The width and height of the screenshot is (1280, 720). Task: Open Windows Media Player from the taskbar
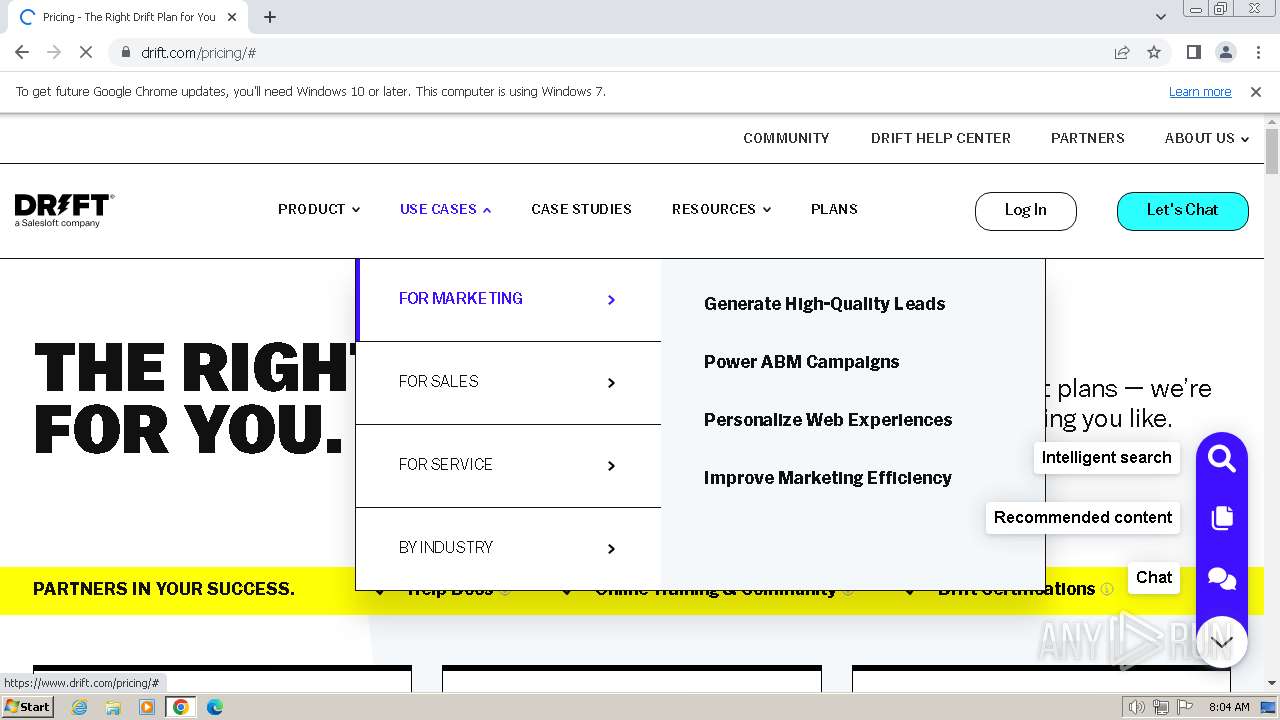tap(147, 707)
